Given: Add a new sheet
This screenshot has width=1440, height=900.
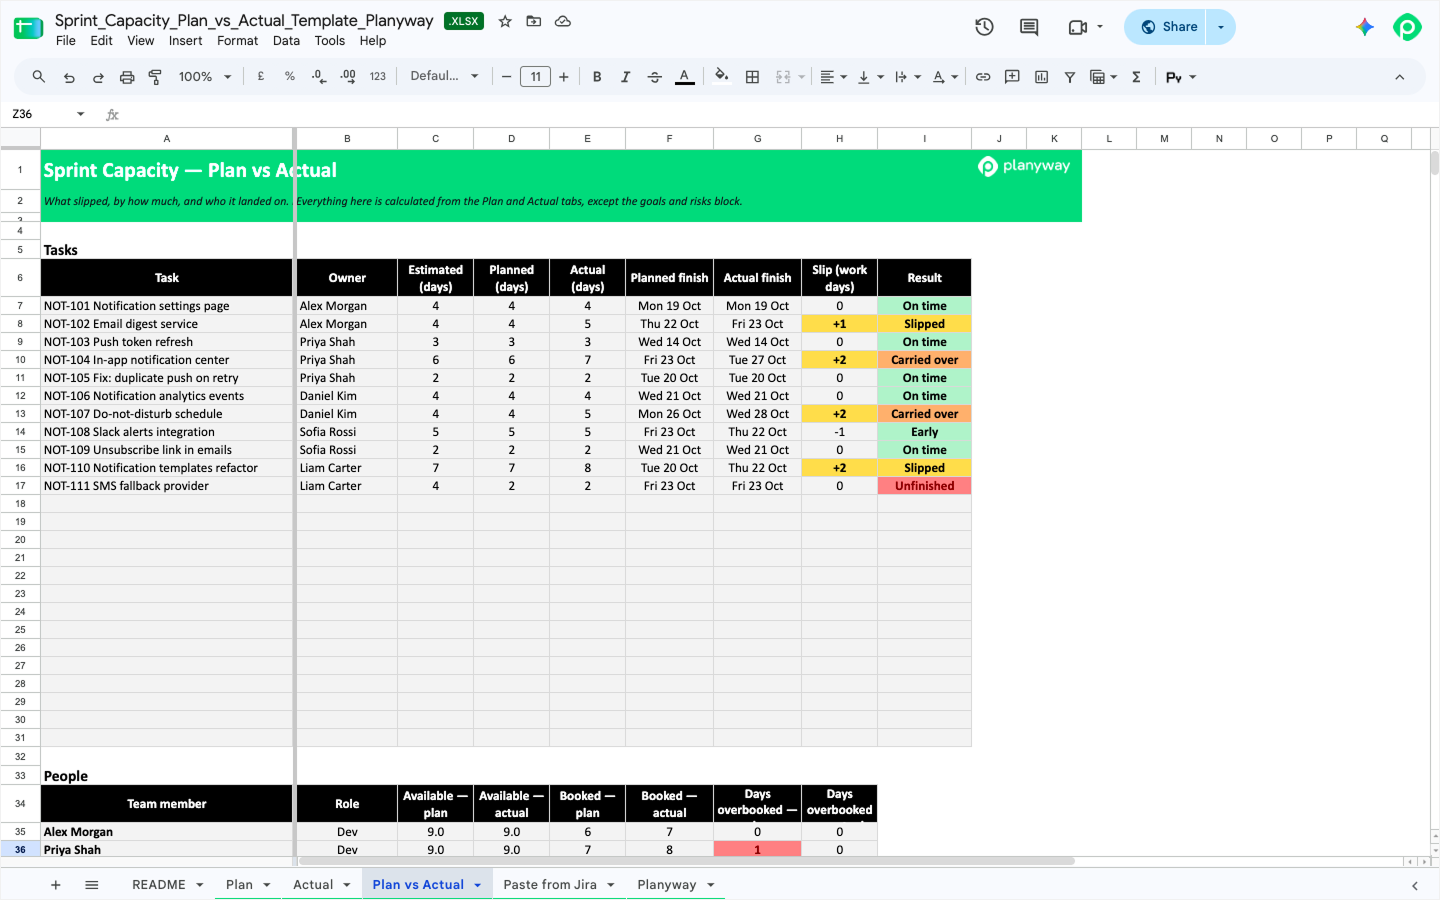Looking at the screenshot, I should (56, 885).
